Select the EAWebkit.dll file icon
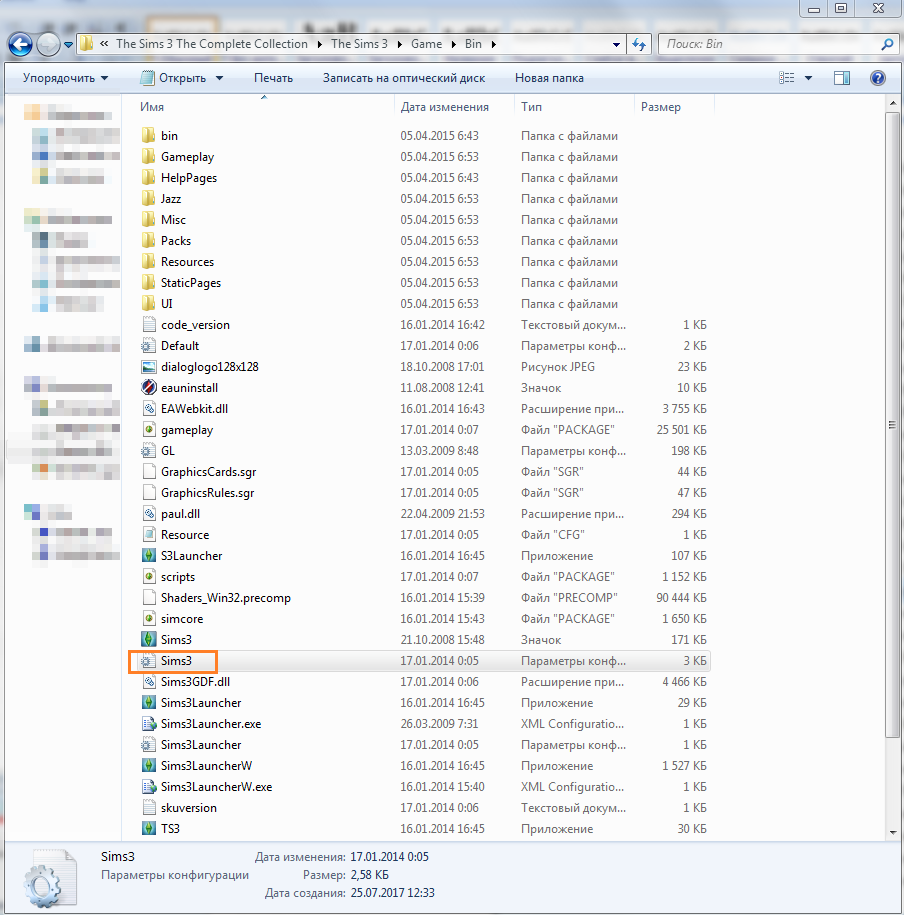The image size is (904, 915). pos(149,409)
